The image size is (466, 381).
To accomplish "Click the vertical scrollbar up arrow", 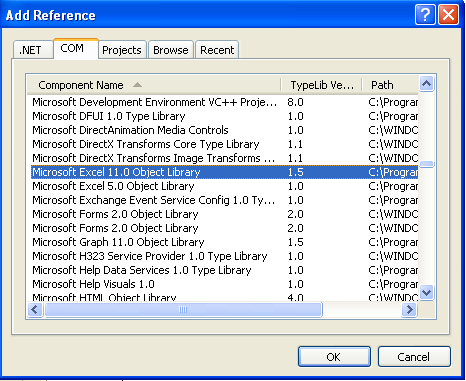I will coord(427,83).
